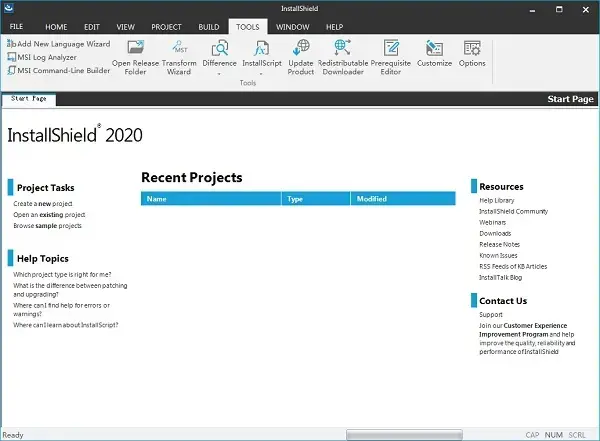Click the Open Release Folder icon

(x=135, y=47)
